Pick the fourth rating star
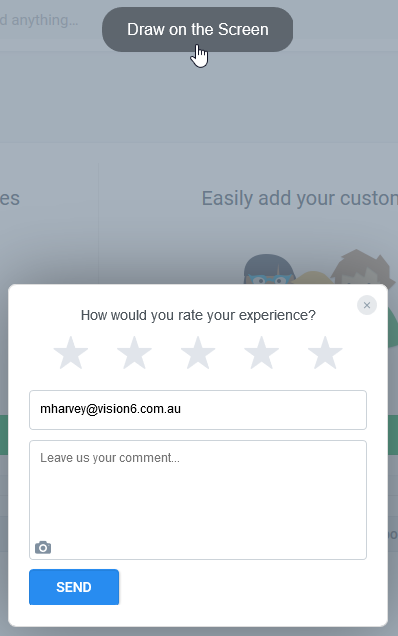Image resolution: width=398 pixels, height=636 pixels. click(262, 353)
